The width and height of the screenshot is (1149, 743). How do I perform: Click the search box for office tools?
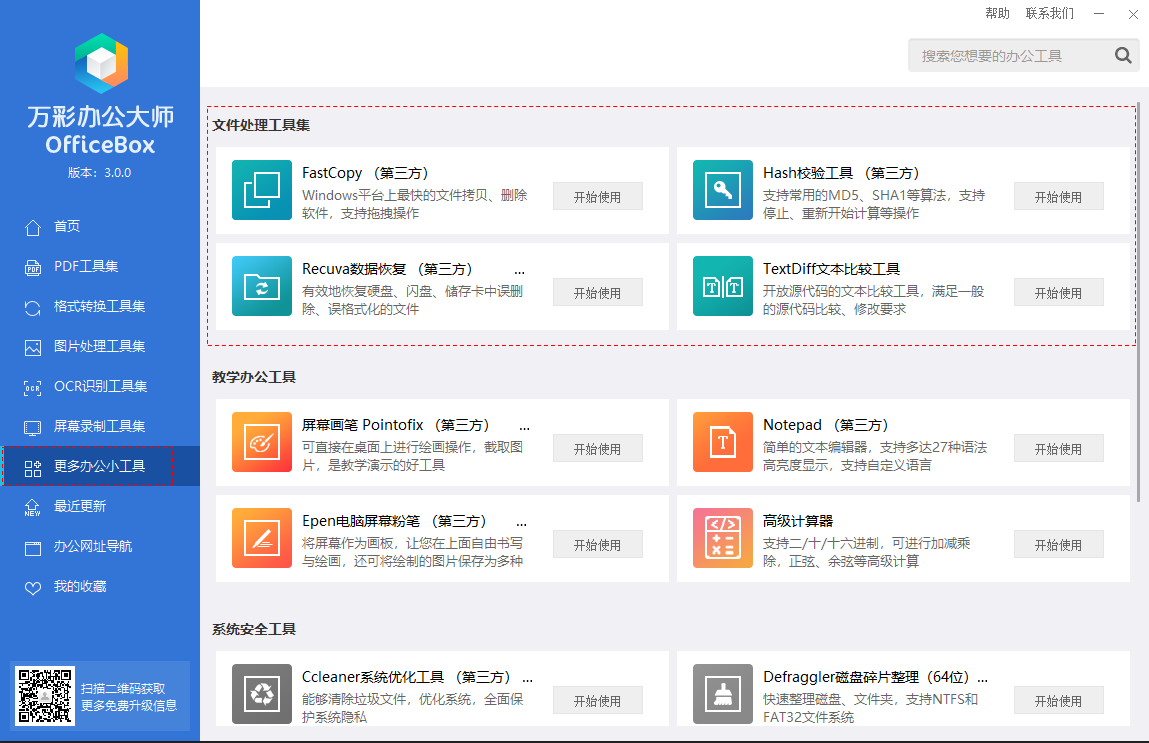tap(1008, 56)
